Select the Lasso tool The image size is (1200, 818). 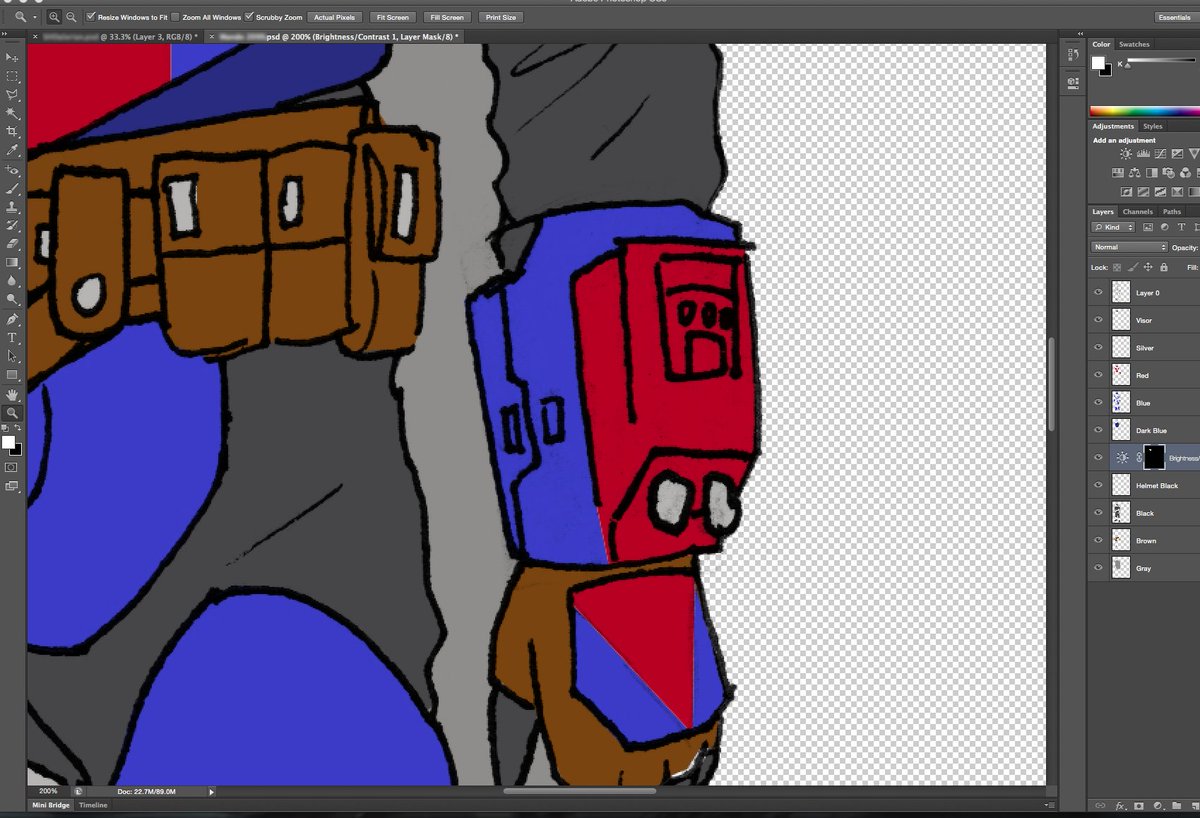[x=12, y=95]
